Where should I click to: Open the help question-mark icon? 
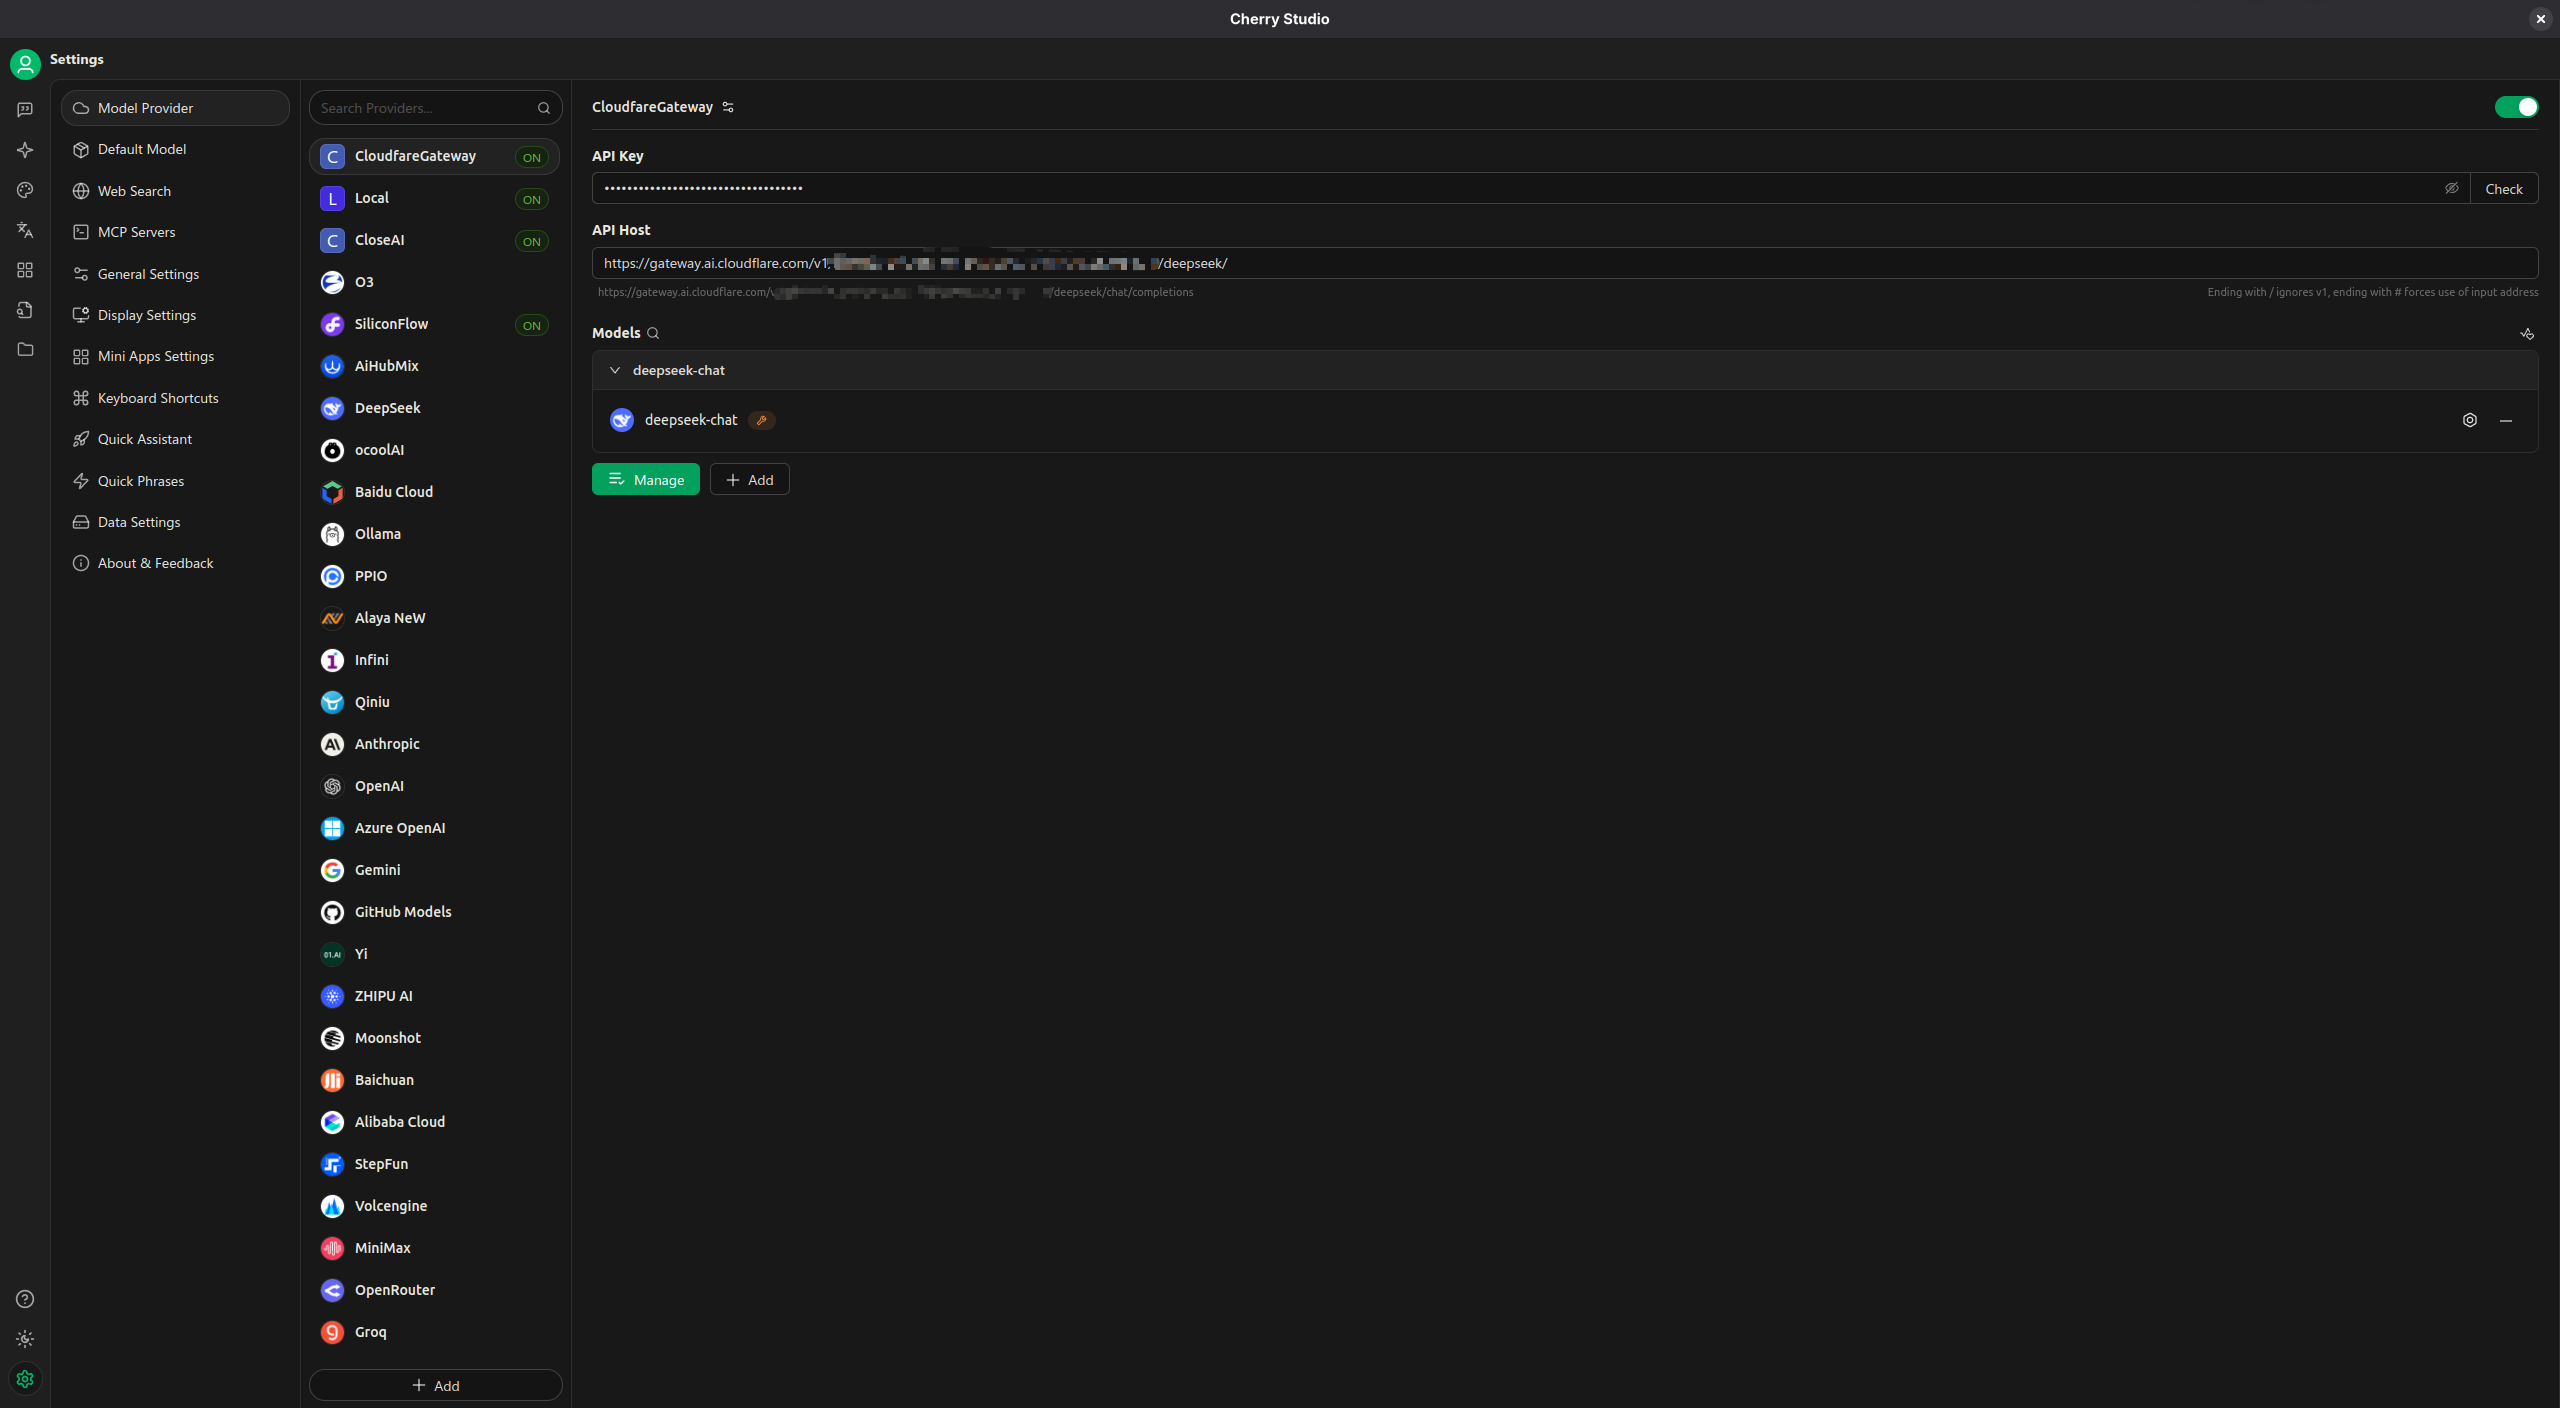[25, 1299]
